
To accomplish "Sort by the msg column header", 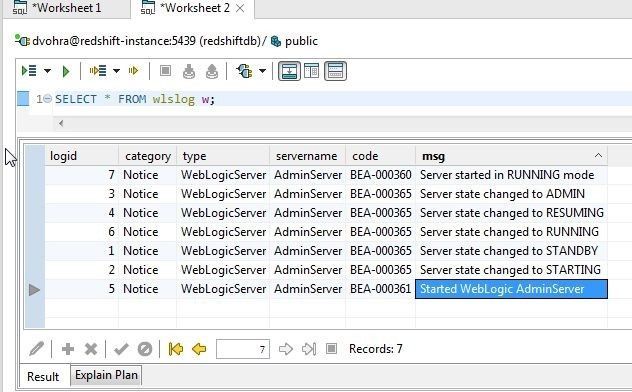I will click(511, 156).
